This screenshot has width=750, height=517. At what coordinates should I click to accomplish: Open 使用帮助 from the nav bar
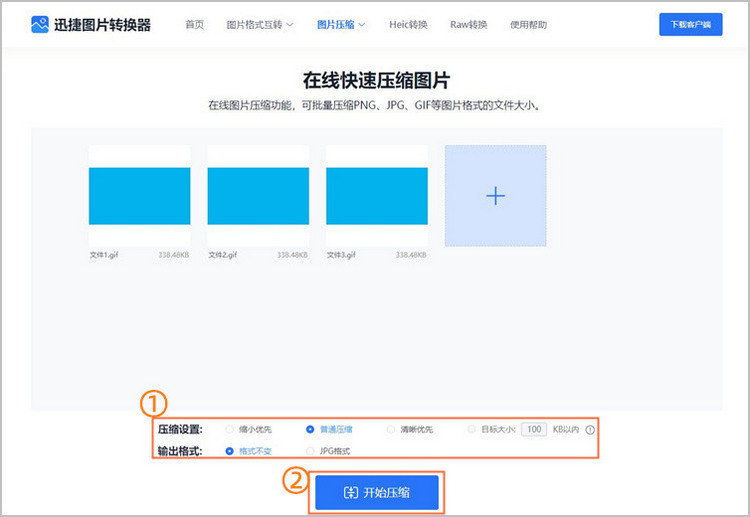coord(528,25)
